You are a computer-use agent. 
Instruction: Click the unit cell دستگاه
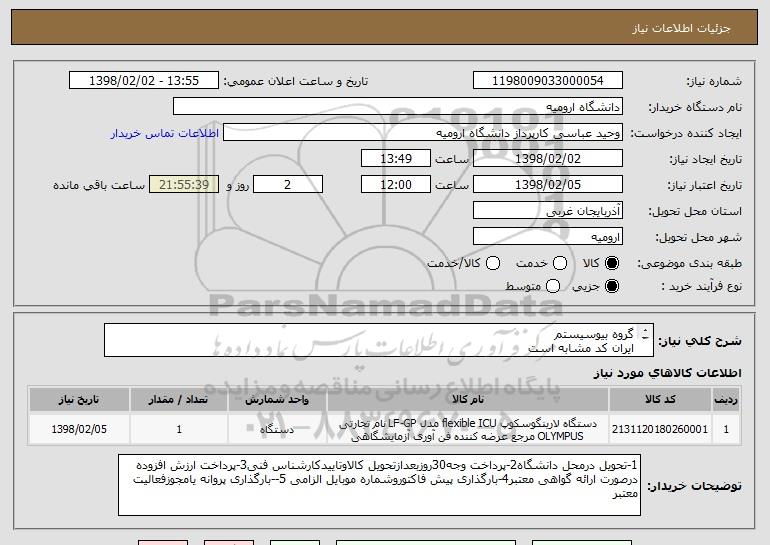[x=277, y=429]
